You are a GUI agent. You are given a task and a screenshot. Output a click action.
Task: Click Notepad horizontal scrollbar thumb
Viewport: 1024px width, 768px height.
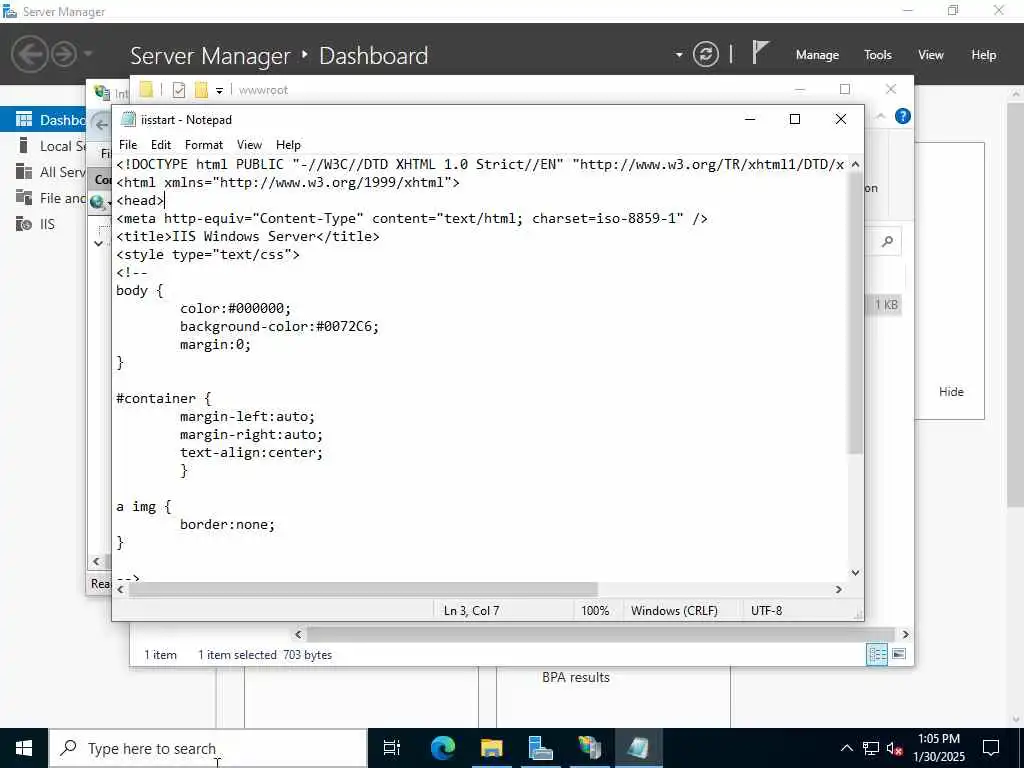363,589
